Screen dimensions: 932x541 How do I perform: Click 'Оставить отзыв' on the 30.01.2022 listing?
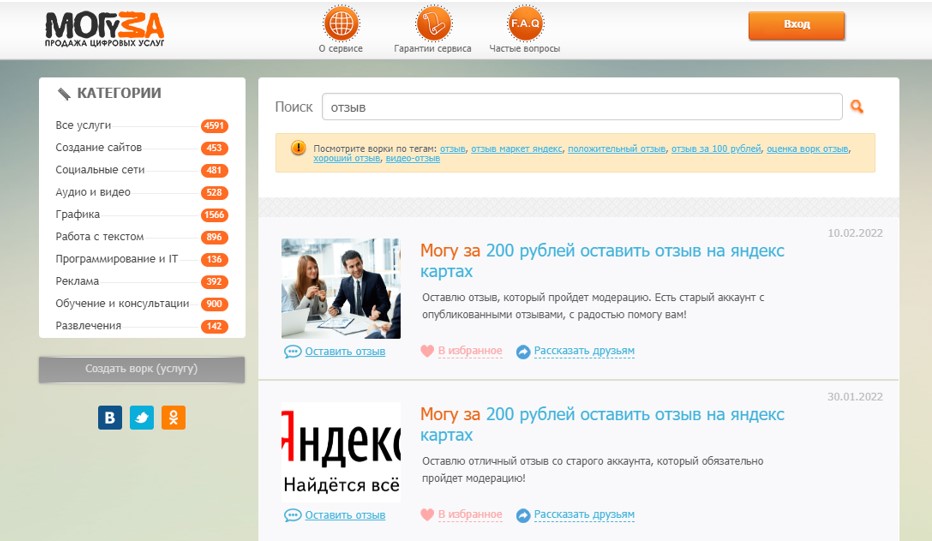pos(345,515)
